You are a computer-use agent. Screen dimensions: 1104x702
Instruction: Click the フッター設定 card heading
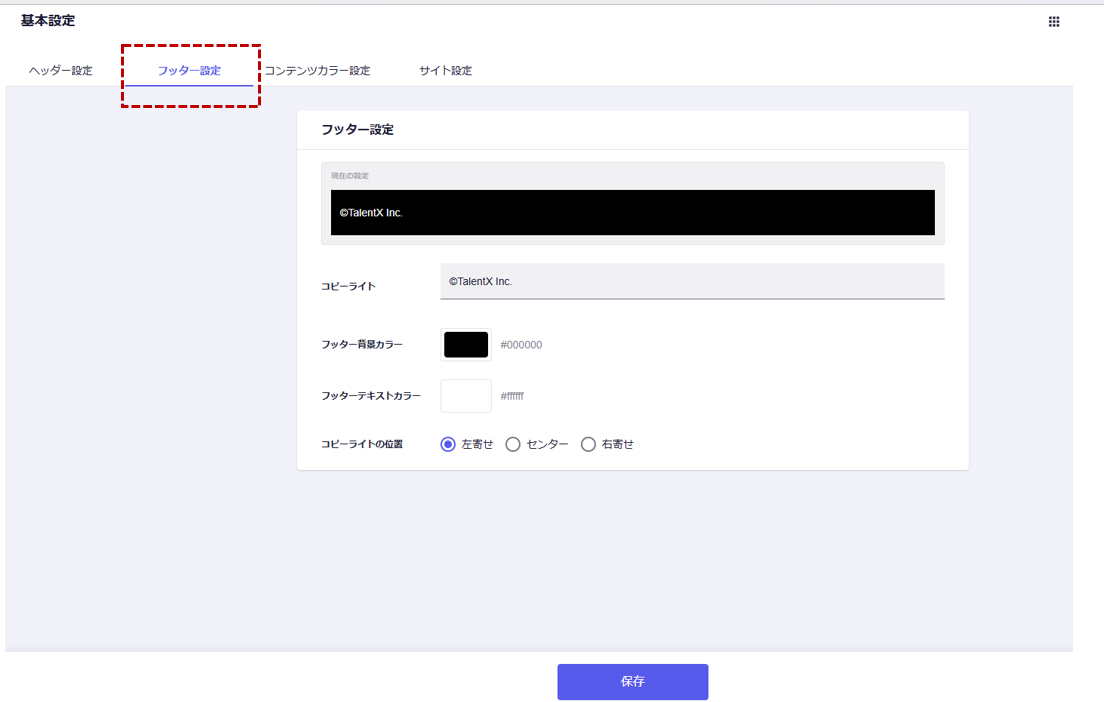pos(357,130)
